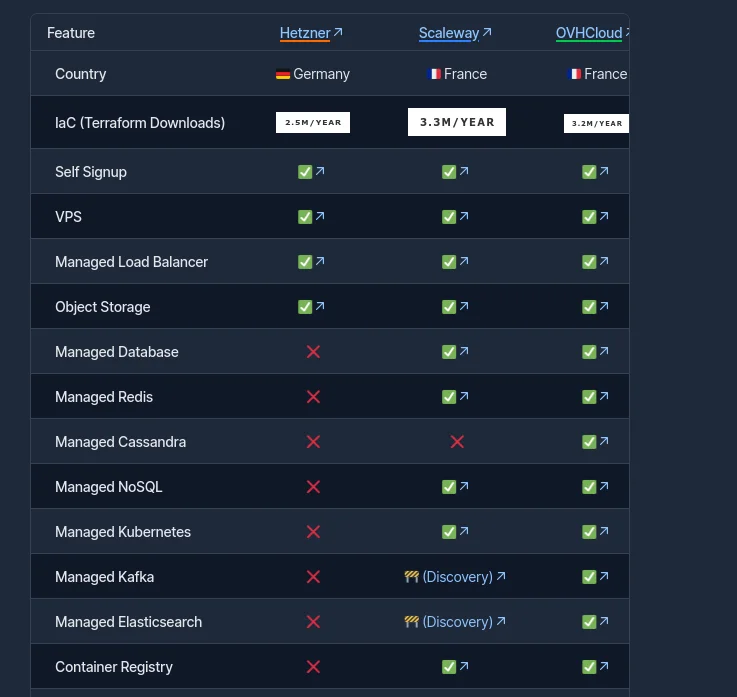
Task: Click Hetzner Container Registry red cross
Action: 314,667
